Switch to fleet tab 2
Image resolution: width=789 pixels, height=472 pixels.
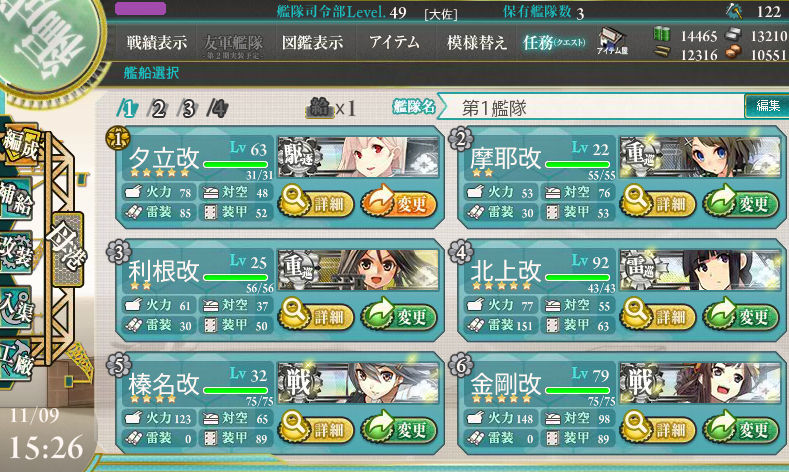(157, 108)
